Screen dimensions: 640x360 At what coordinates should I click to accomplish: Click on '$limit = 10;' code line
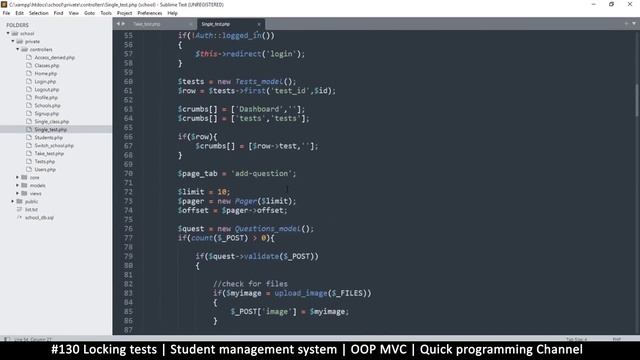[204, 192]
